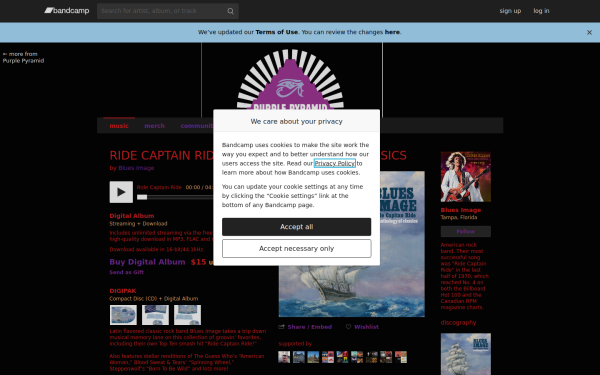Click the player progress slider handle
The width and height of the screenshot is (600, 375).
coord(142,197)
